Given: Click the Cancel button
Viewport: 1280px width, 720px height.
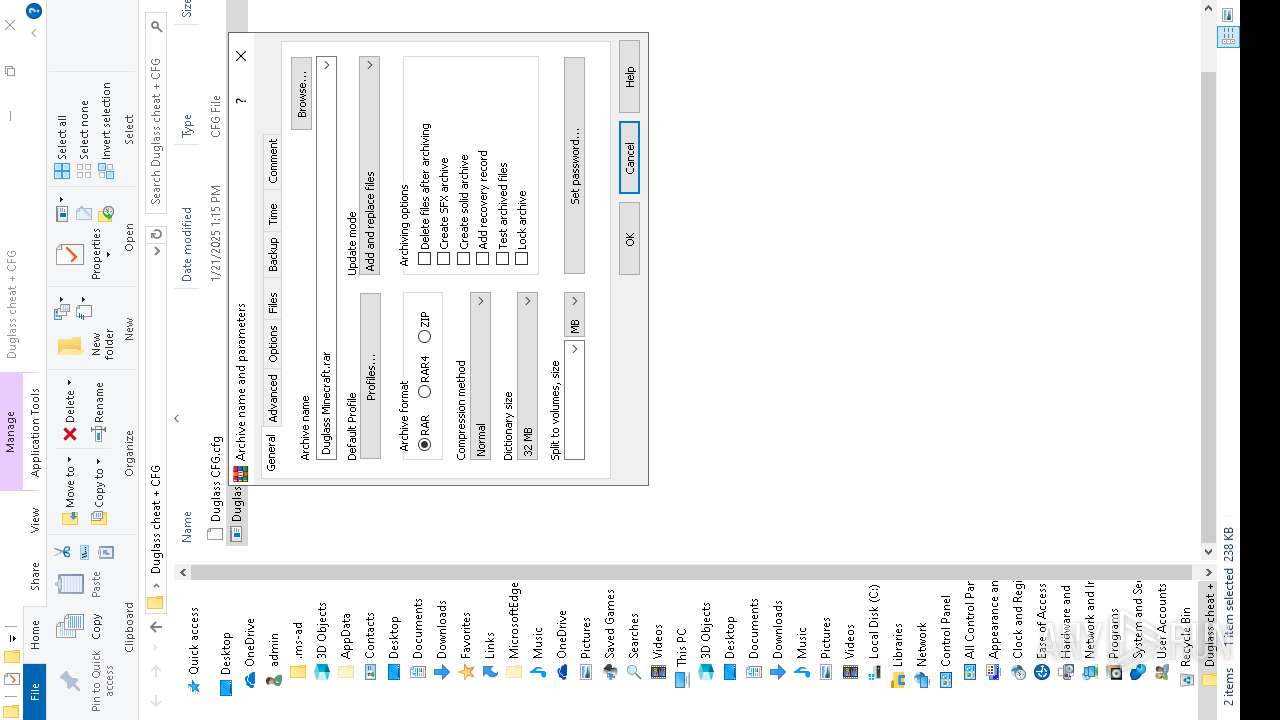Looking at the screenshot, I should click(629, 158).
